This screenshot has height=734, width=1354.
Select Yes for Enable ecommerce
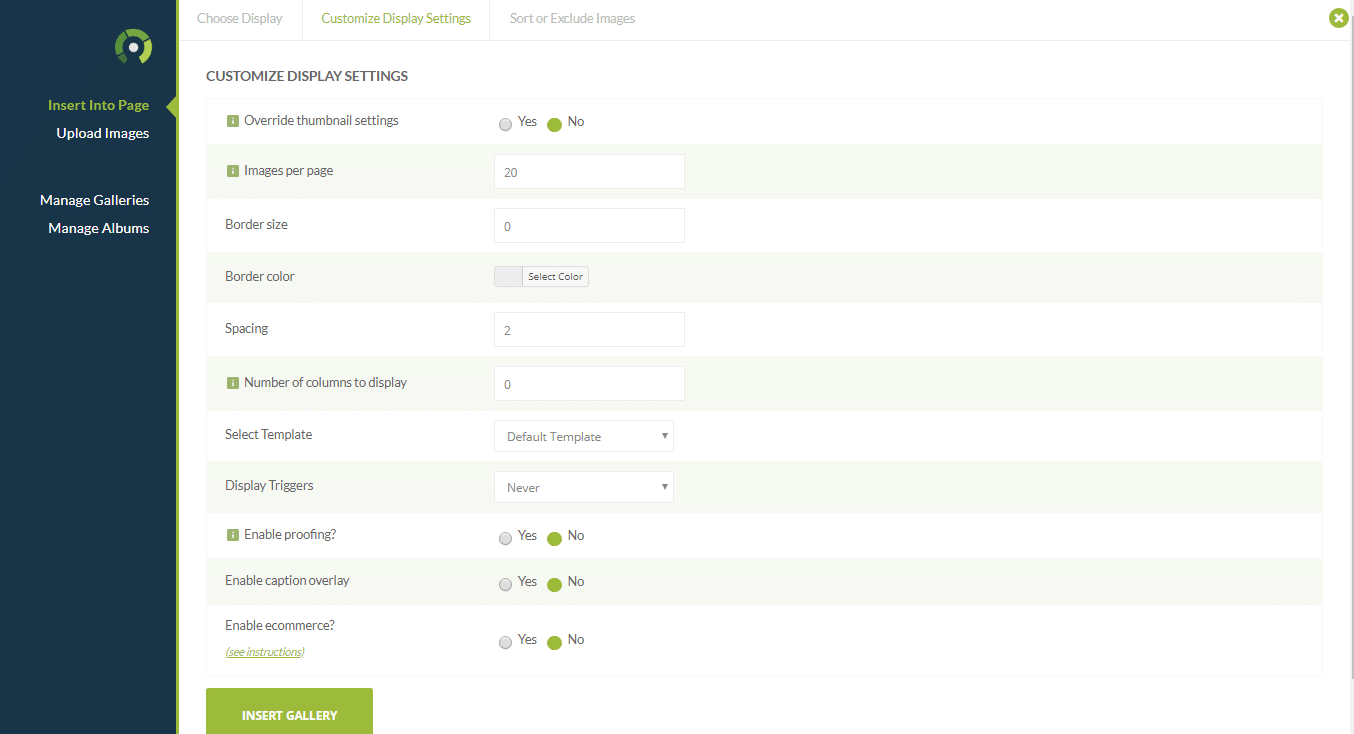505,643
